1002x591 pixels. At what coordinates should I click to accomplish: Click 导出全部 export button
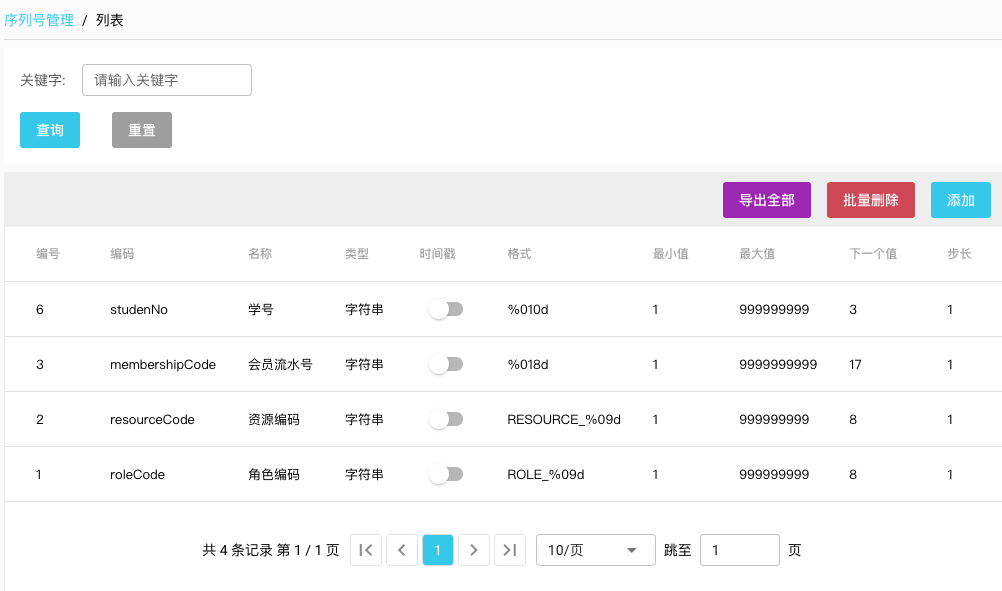coord(767,200)
